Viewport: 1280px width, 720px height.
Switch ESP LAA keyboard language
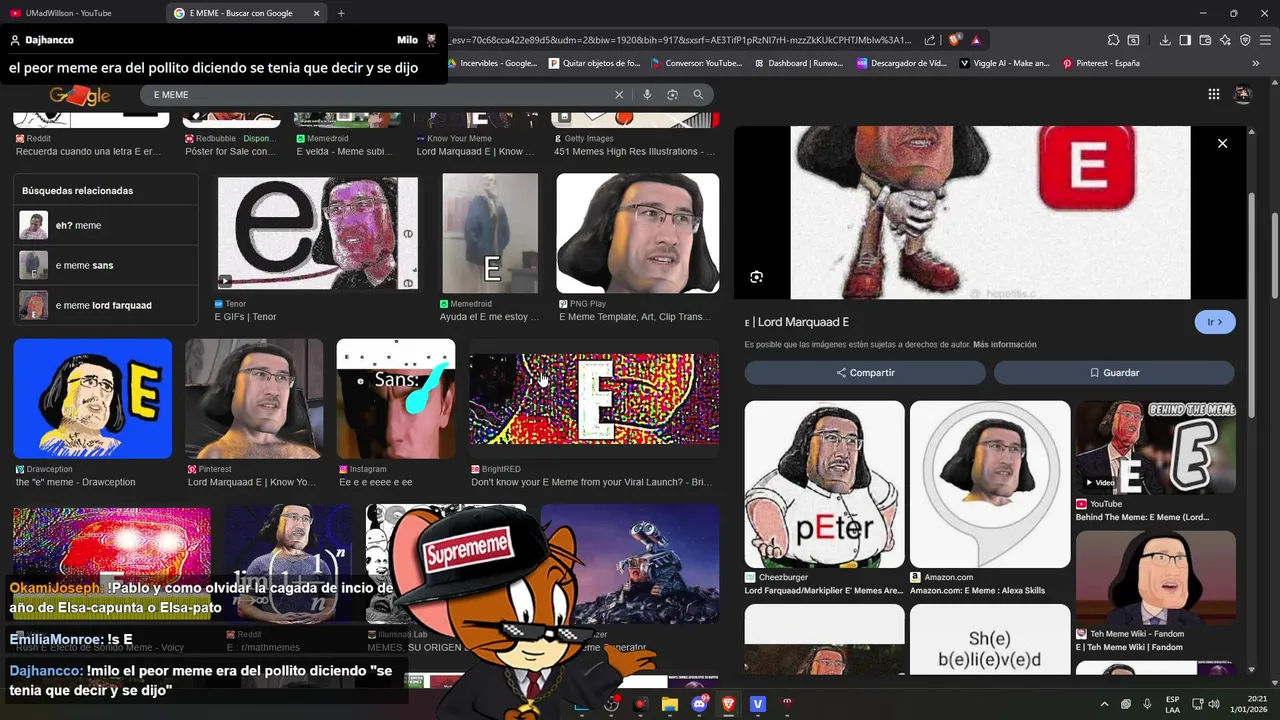tap(1172, 704)
